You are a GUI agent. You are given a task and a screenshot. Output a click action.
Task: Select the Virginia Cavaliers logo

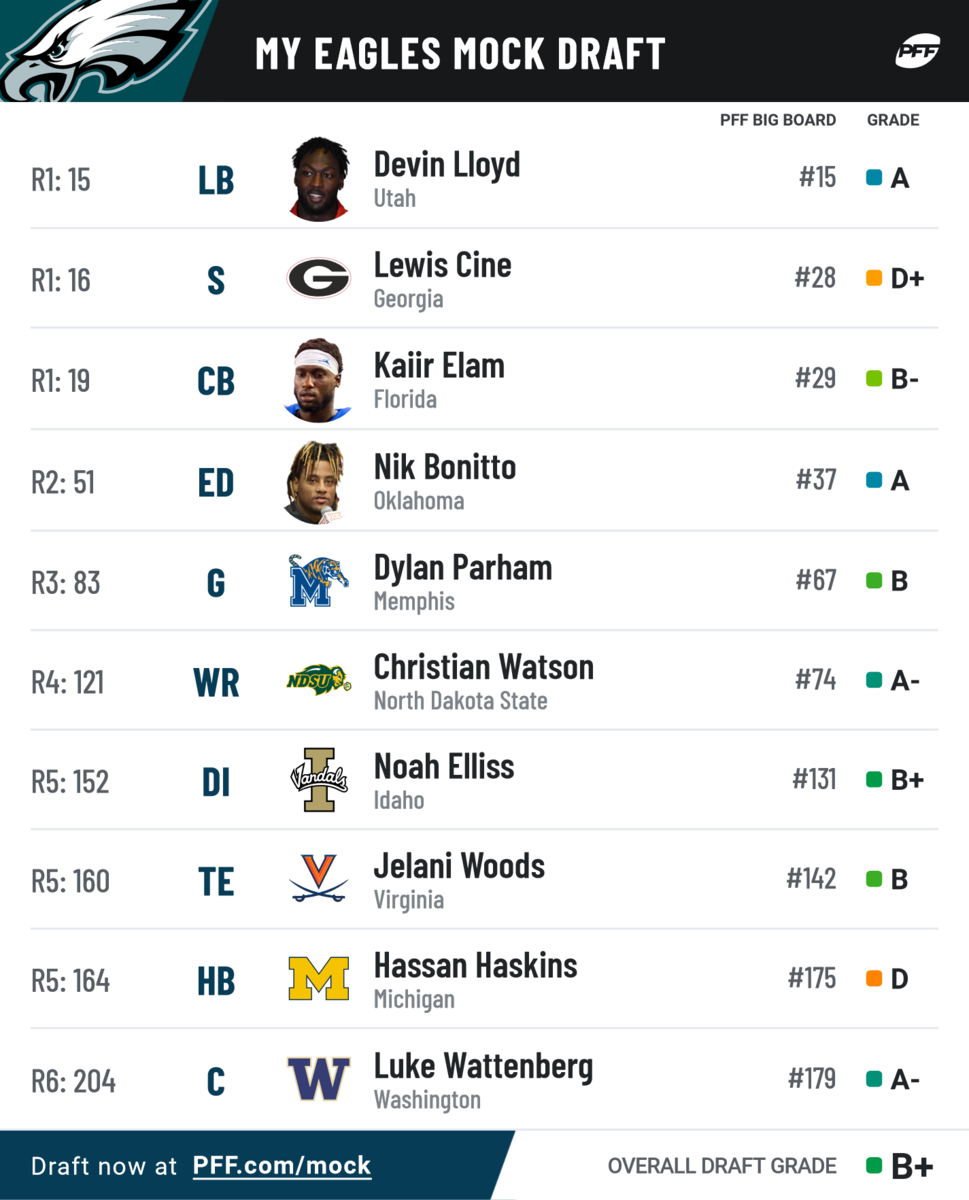click(x=319, y=879)
